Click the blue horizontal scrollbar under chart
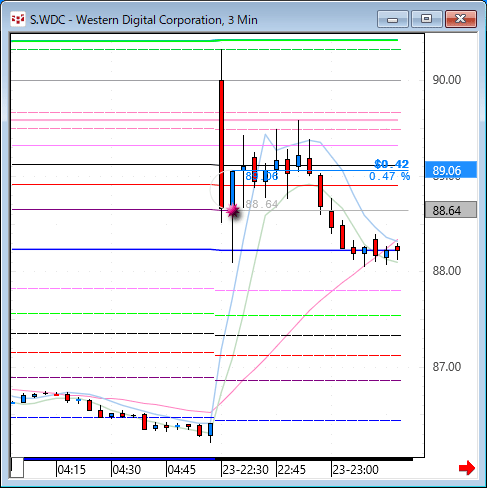487x488 pixels. (x=119, y=459)
